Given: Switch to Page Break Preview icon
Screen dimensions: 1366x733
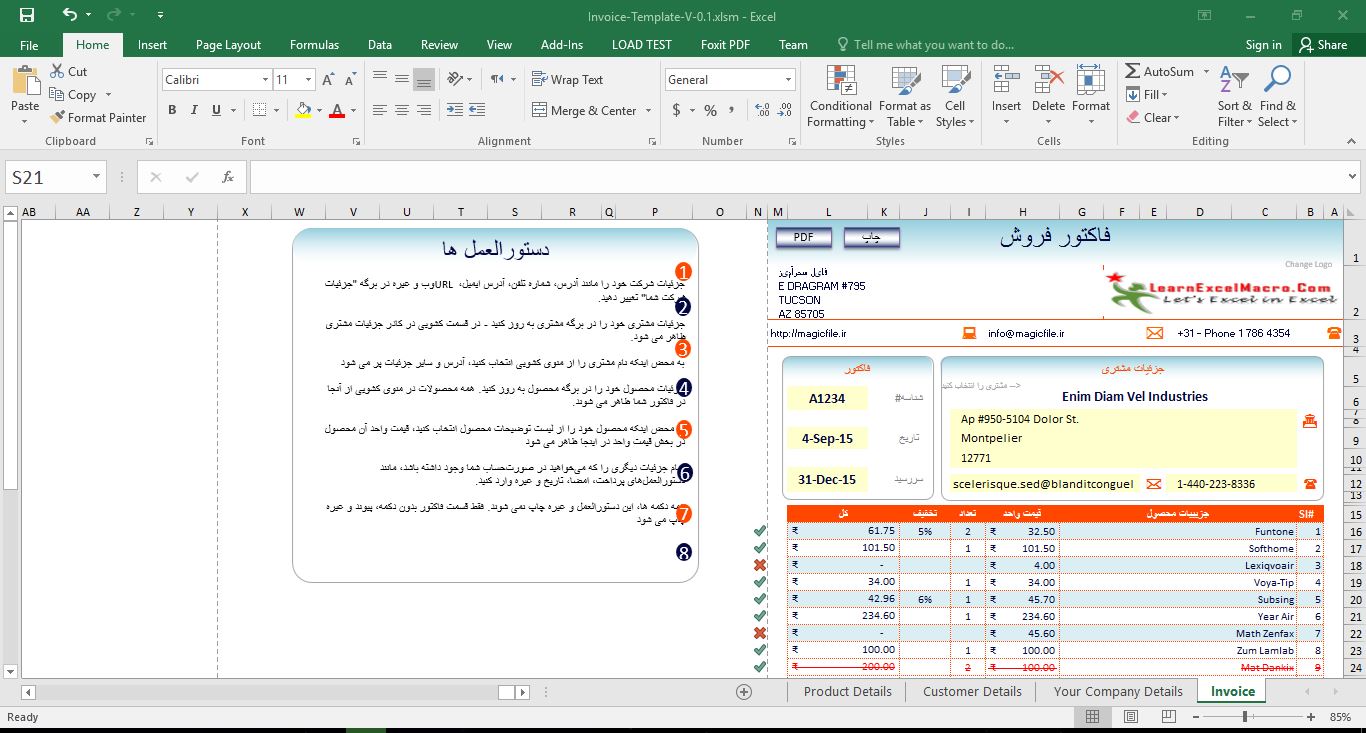Looking at the screenshot, I should [1167, 717].
